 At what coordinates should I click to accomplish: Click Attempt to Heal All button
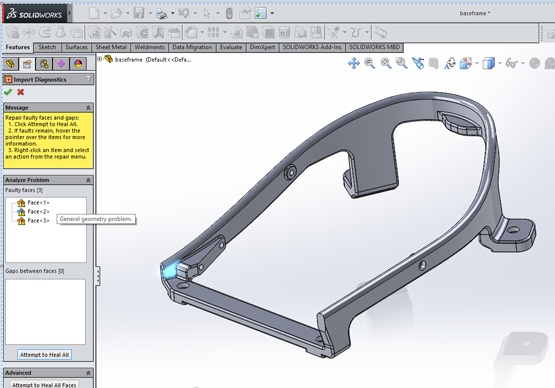coord(45,355)
